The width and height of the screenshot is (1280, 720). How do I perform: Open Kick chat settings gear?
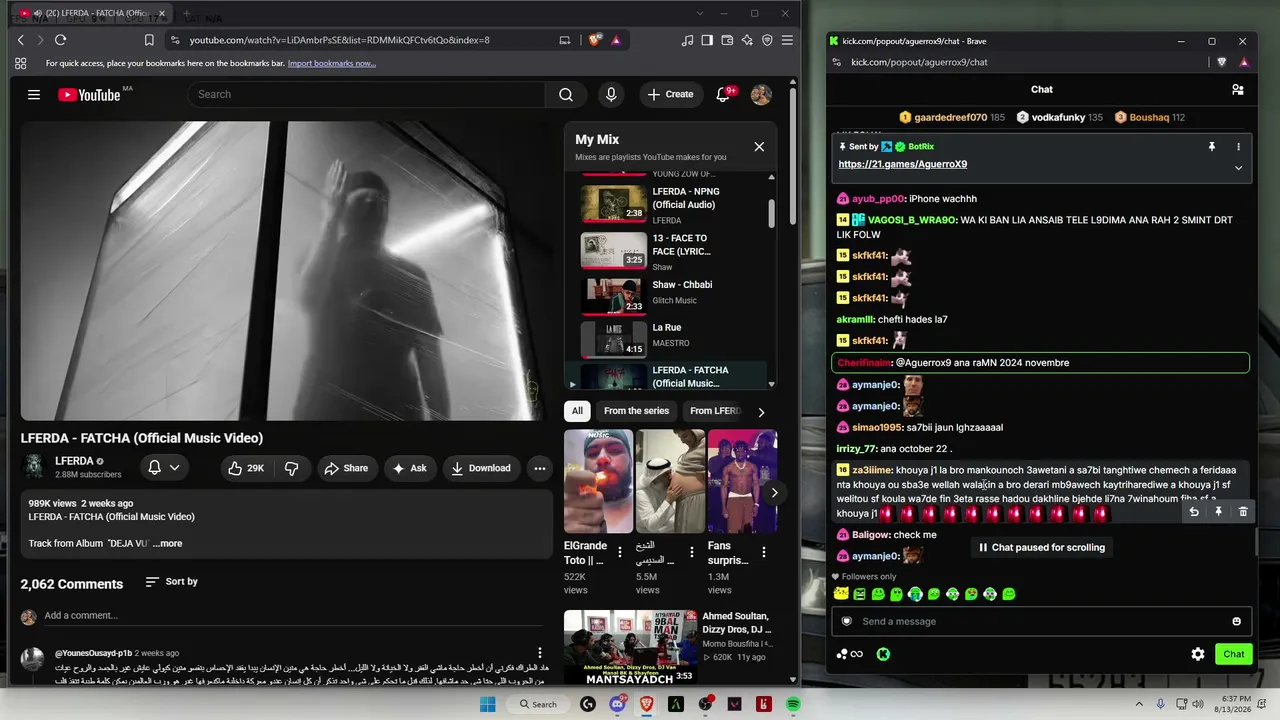coord(1198,654)
